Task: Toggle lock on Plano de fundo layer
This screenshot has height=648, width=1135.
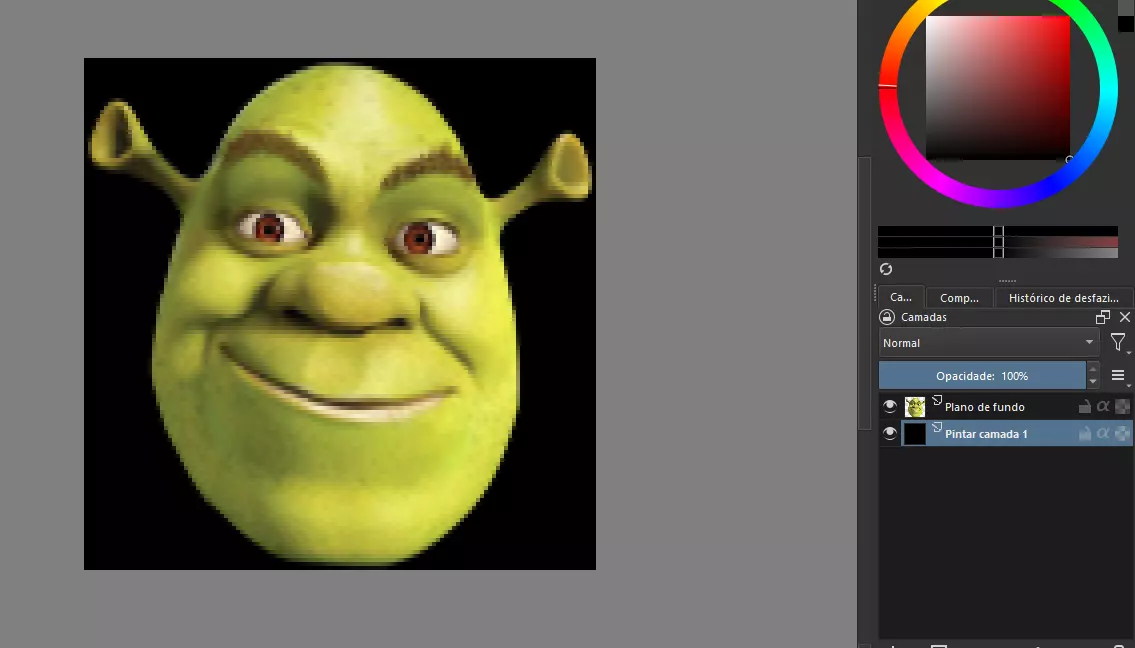Action: tap(1084, 407)
